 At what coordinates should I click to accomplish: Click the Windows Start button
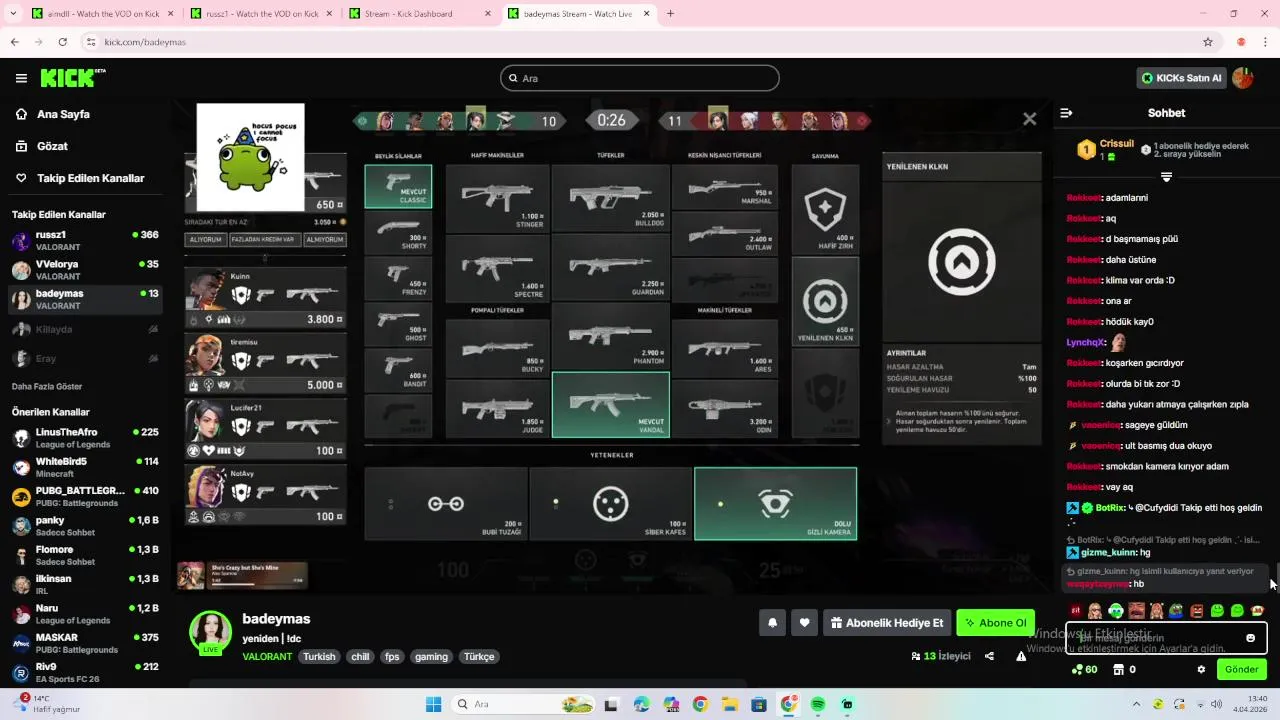pyautogui.click(x=433, y=705)
